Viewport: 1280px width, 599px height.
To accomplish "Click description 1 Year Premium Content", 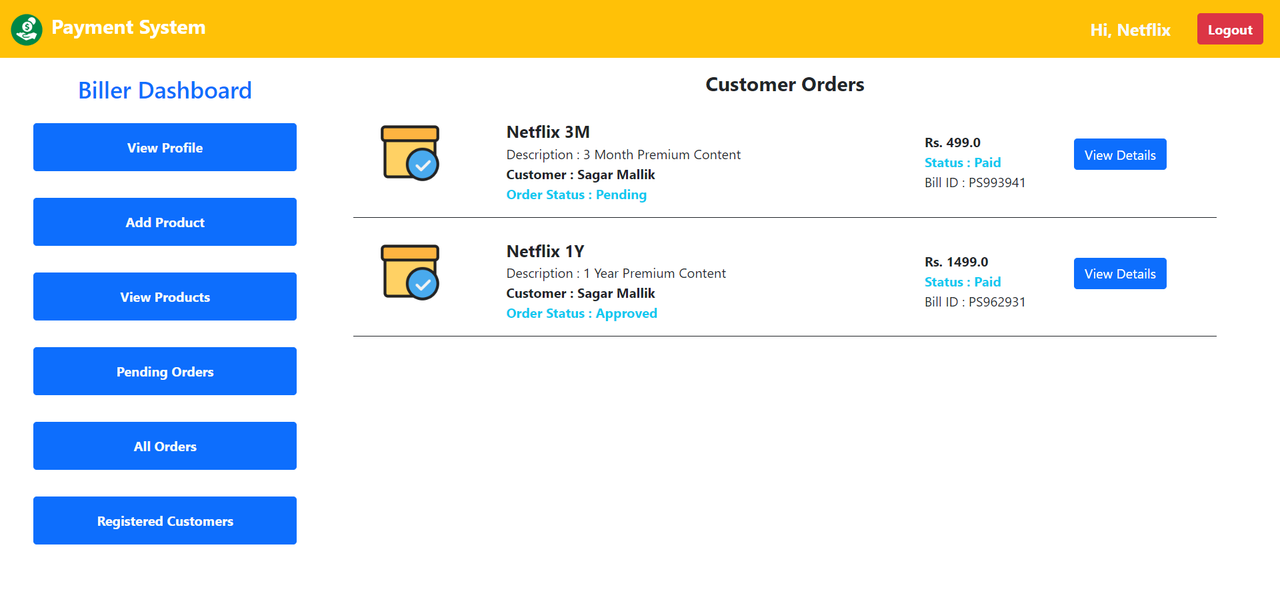I will [x=616, y=274].
